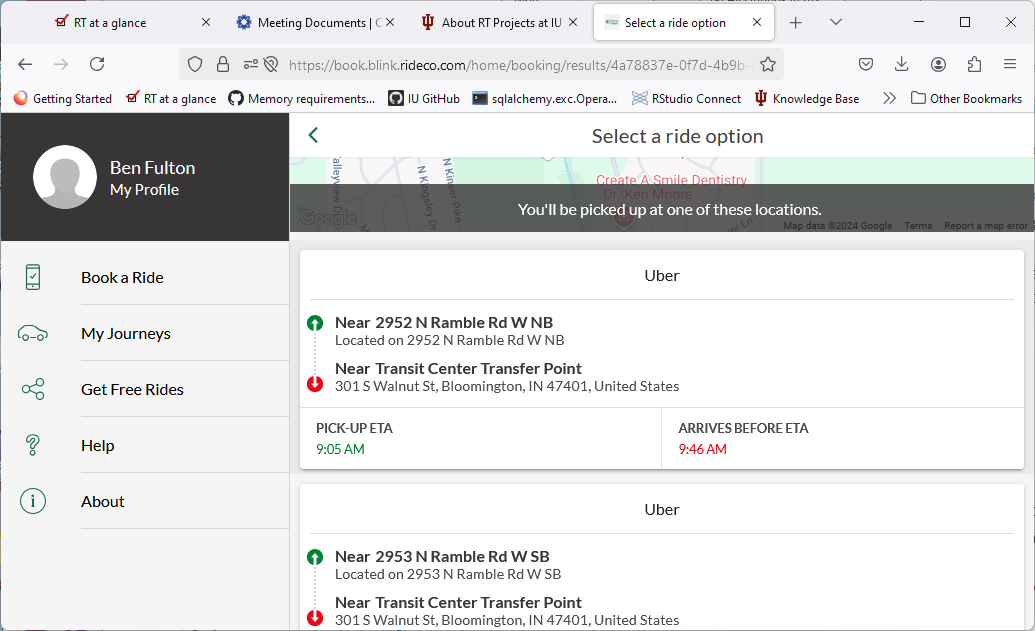Open the IU GitHub bookmark
This screenshot has height=631, width=1035.
424,98
